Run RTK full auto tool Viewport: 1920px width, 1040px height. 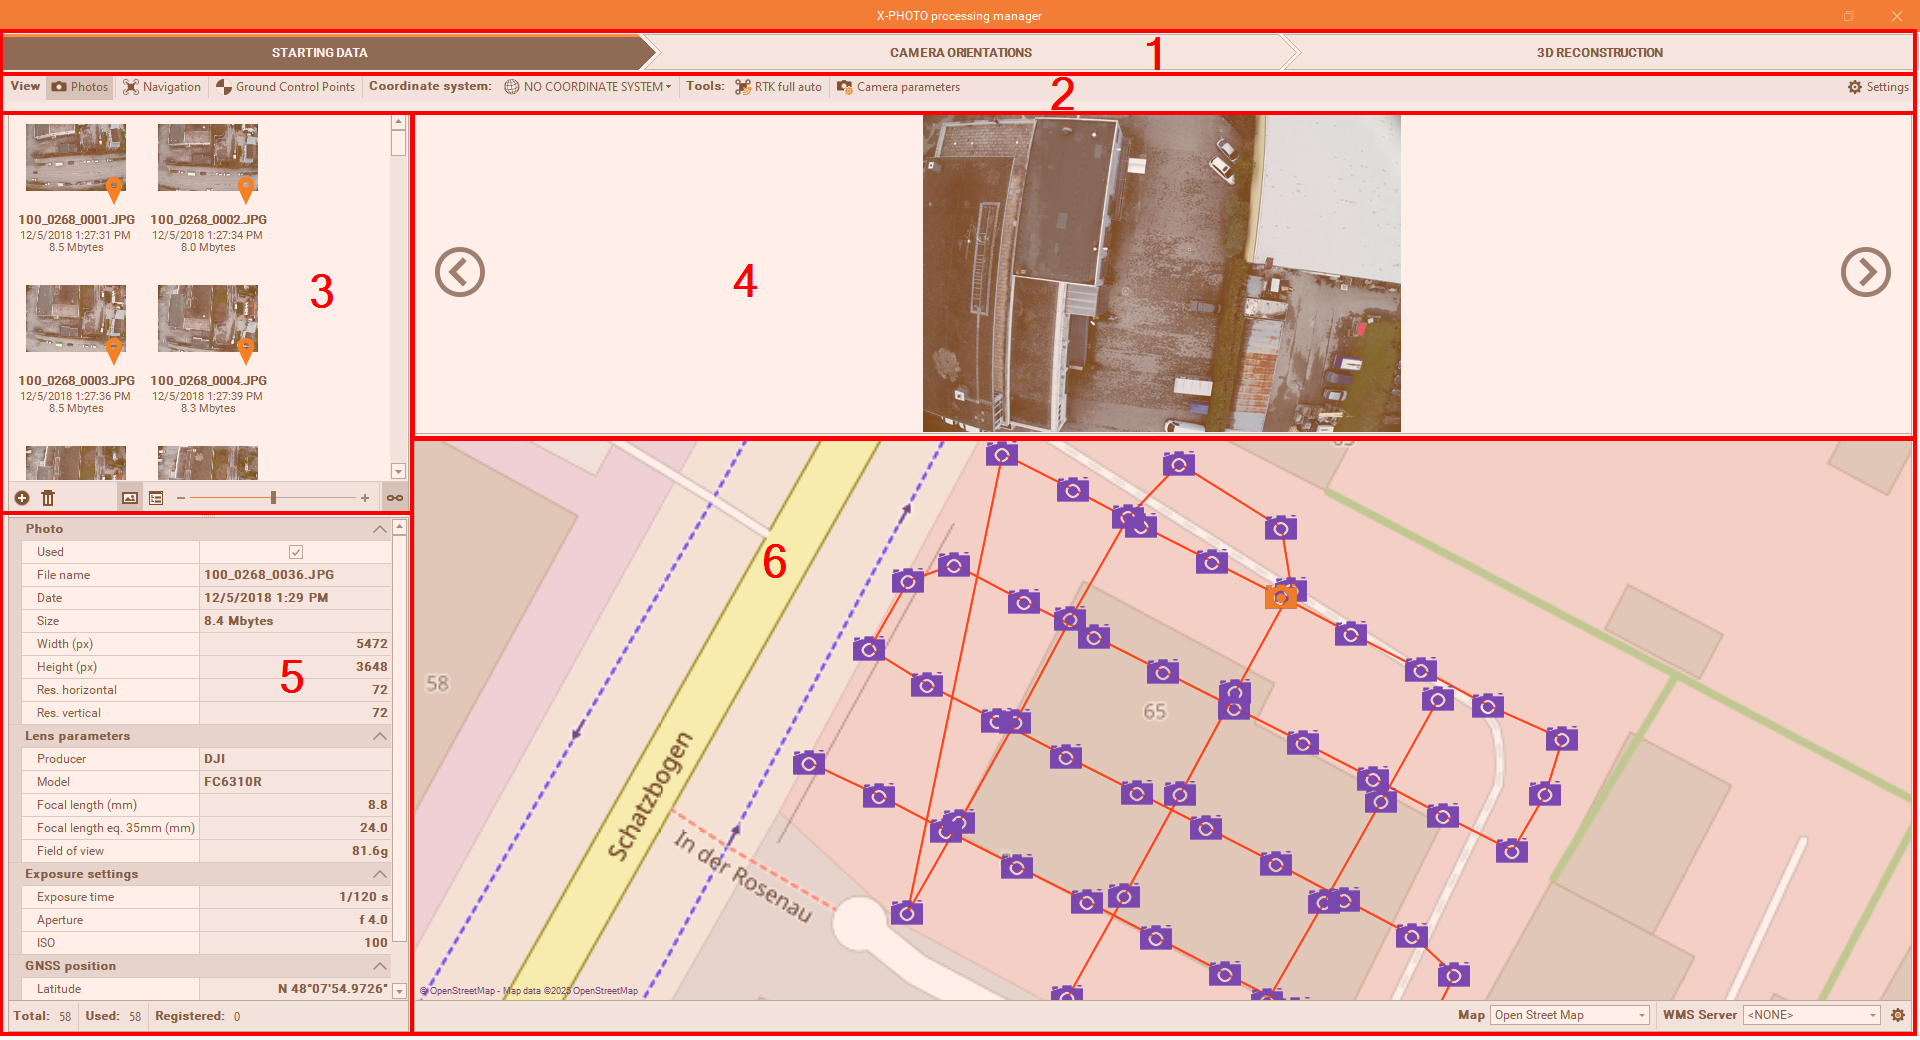[778, 87]
